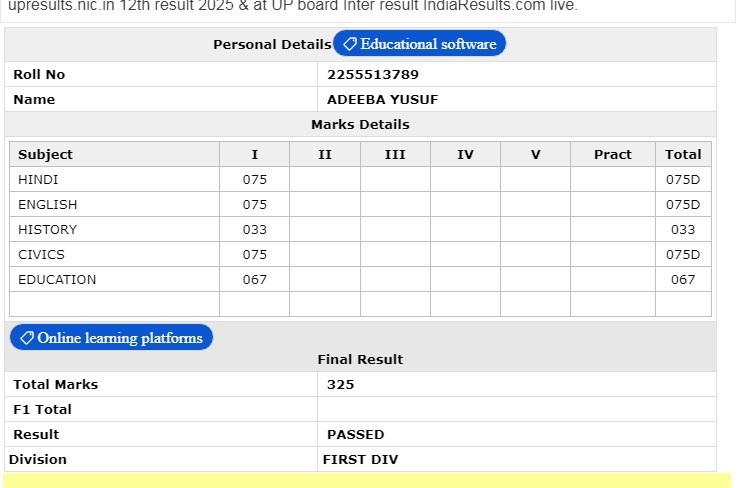Click the PASSED result value
Image resolution: width=737 pixels, height=488 pixels.
(355, 434)
